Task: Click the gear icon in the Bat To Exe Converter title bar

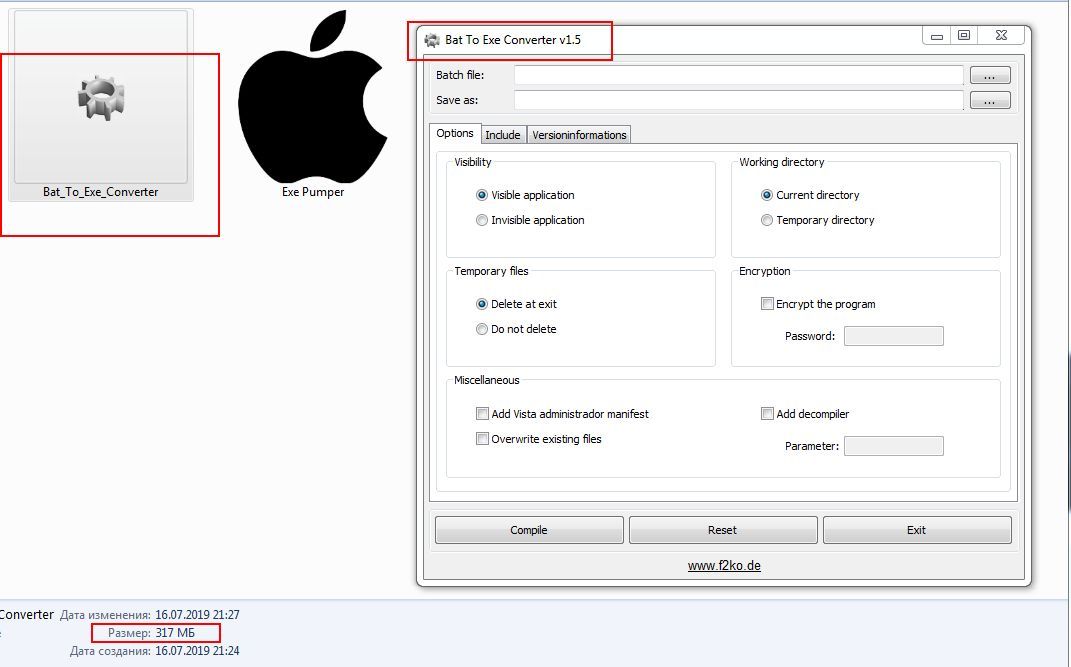Action: click(x=432, y=40)
